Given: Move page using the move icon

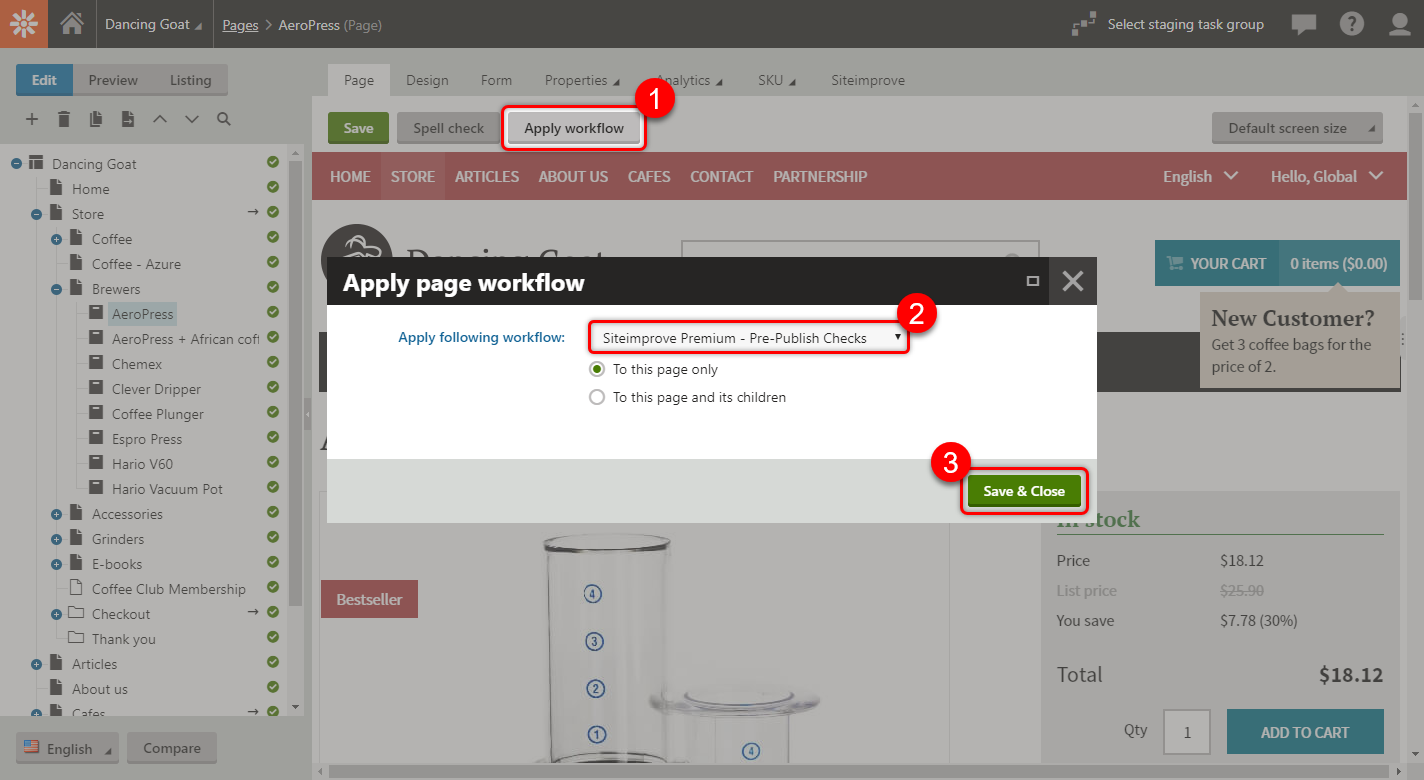Looking at the screenshot, I should (128, 119).
